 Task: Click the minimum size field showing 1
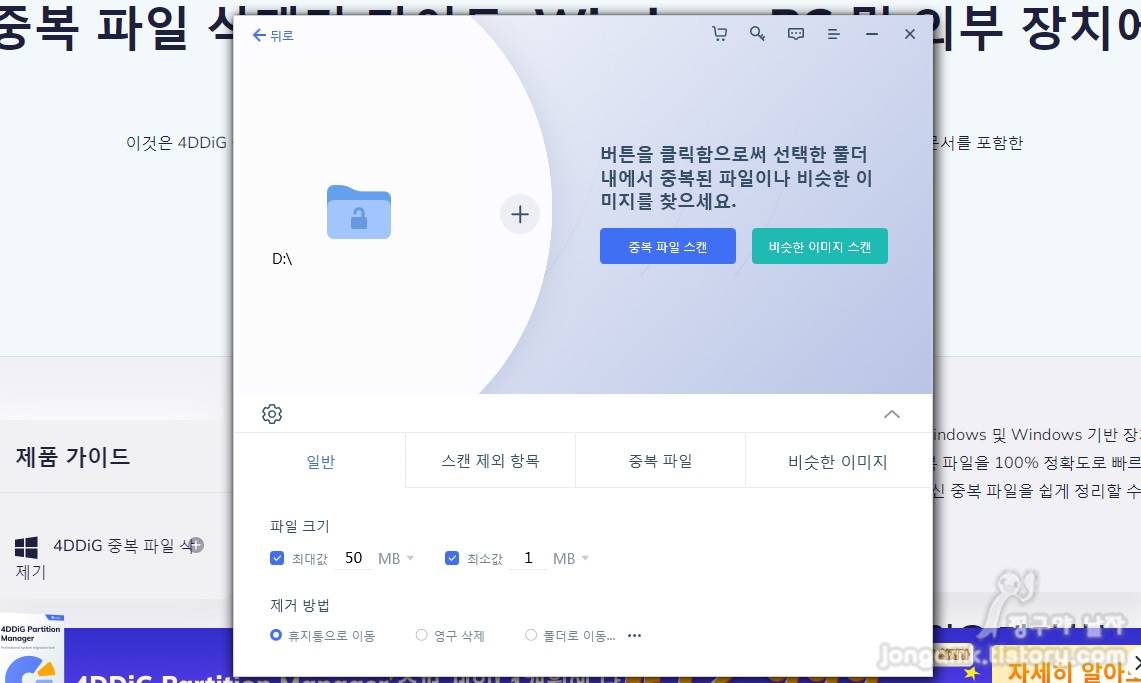point(528,558)
